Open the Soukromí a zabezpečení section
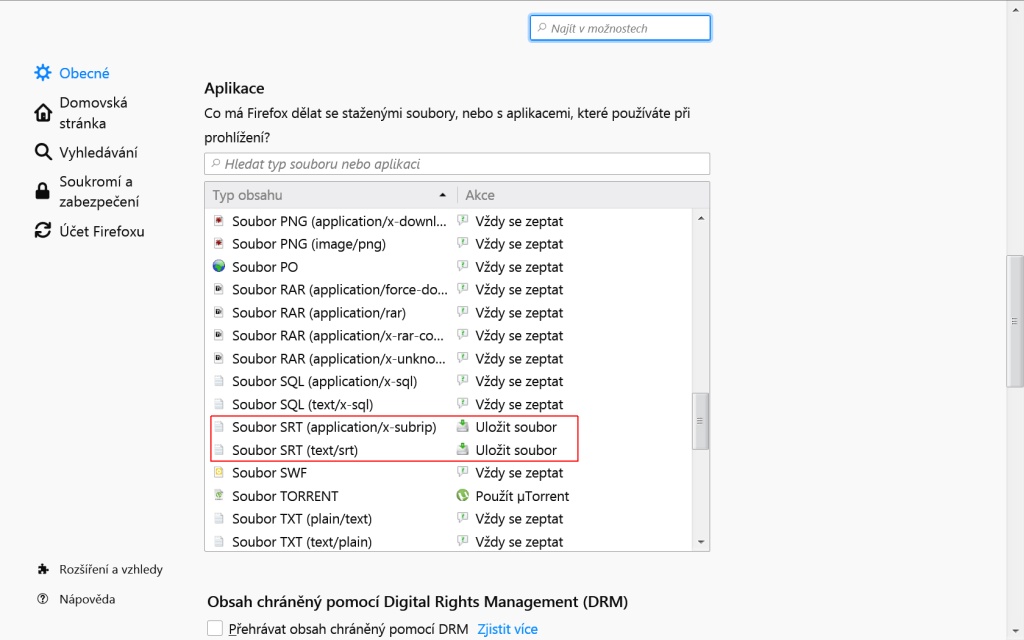1024x640 pixels. coord(96,191)
